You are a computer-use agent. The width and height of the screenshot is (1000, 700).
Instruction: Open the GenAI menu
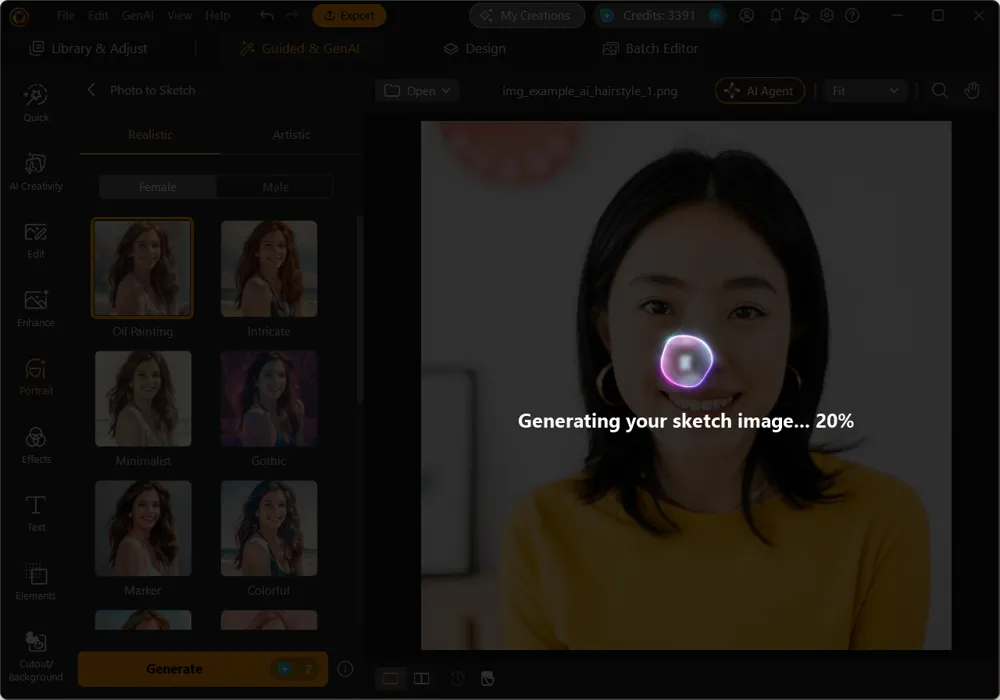coord(138,15)
